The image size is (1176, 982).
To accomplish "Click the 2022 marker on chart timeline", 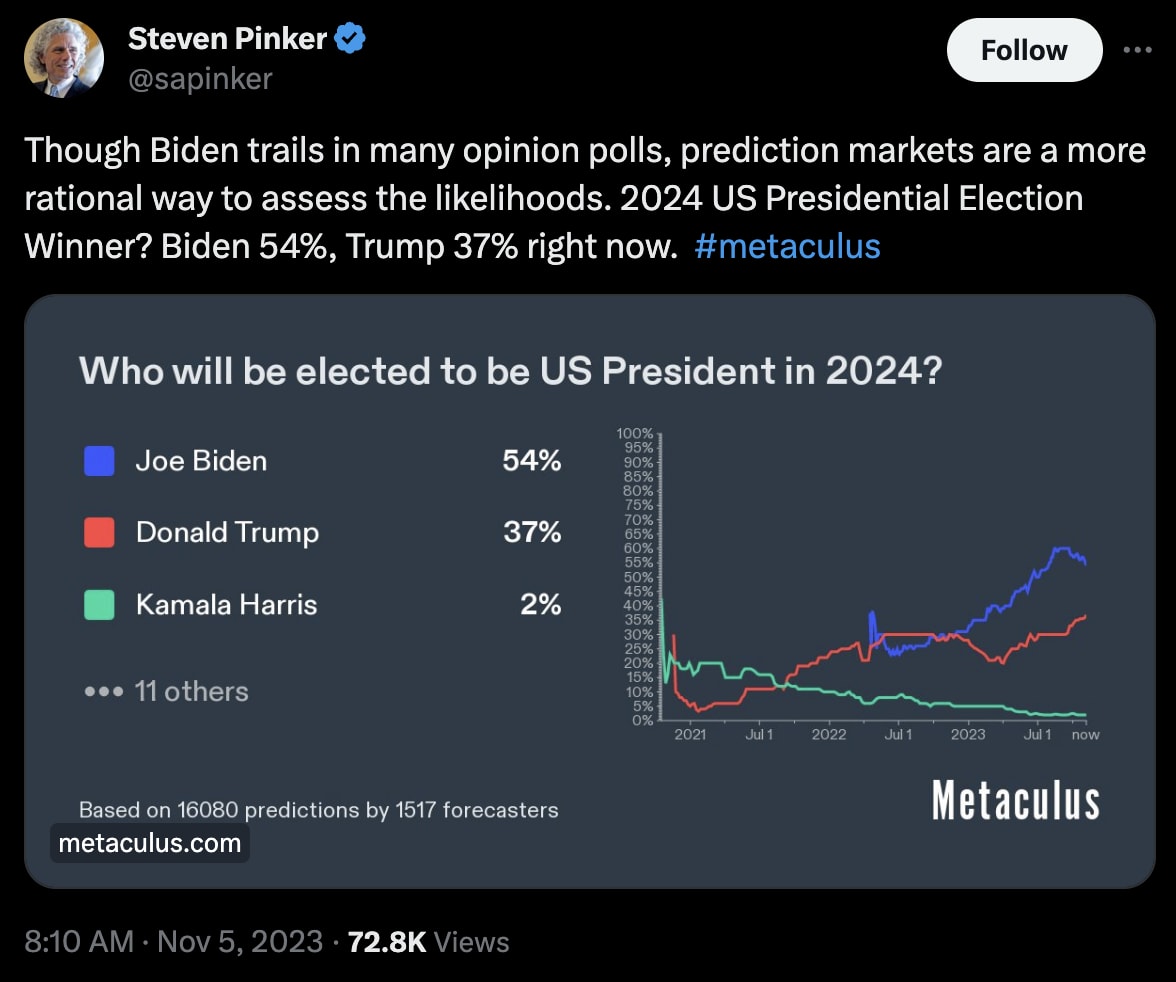I will [829, 735].
